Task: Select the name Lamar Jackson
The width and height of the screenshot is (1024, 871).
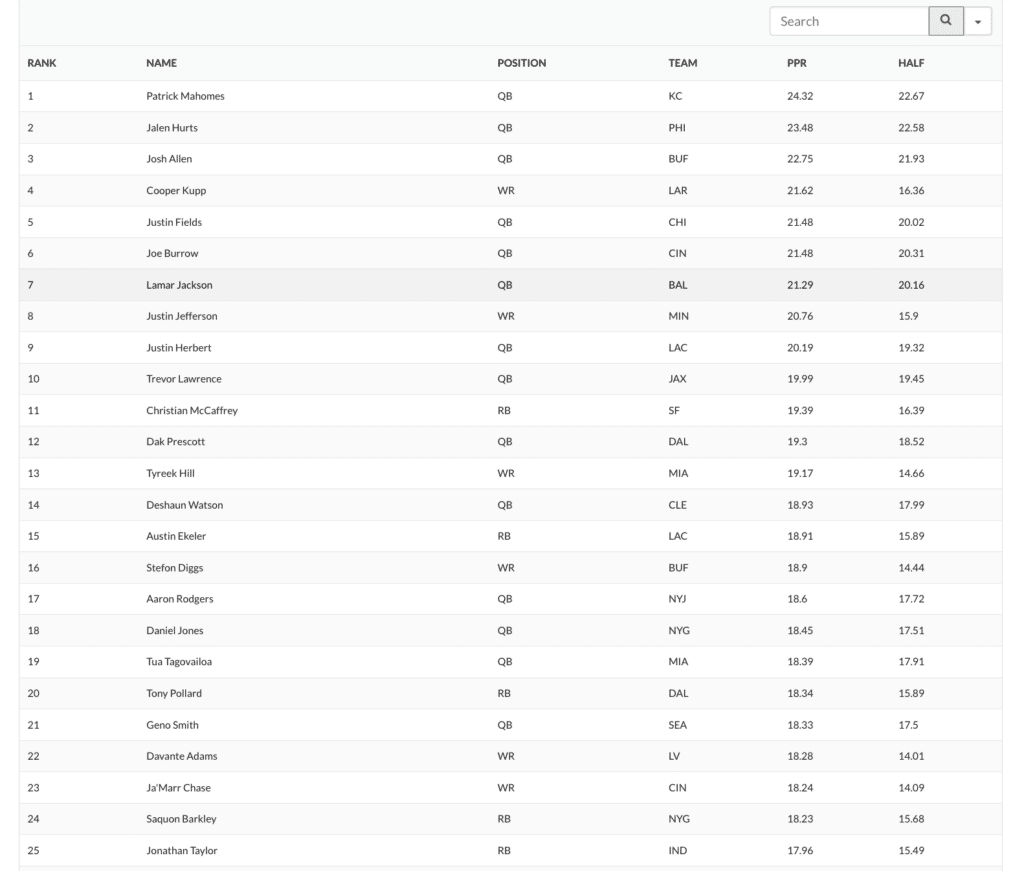Action: [x=179, y=285]
